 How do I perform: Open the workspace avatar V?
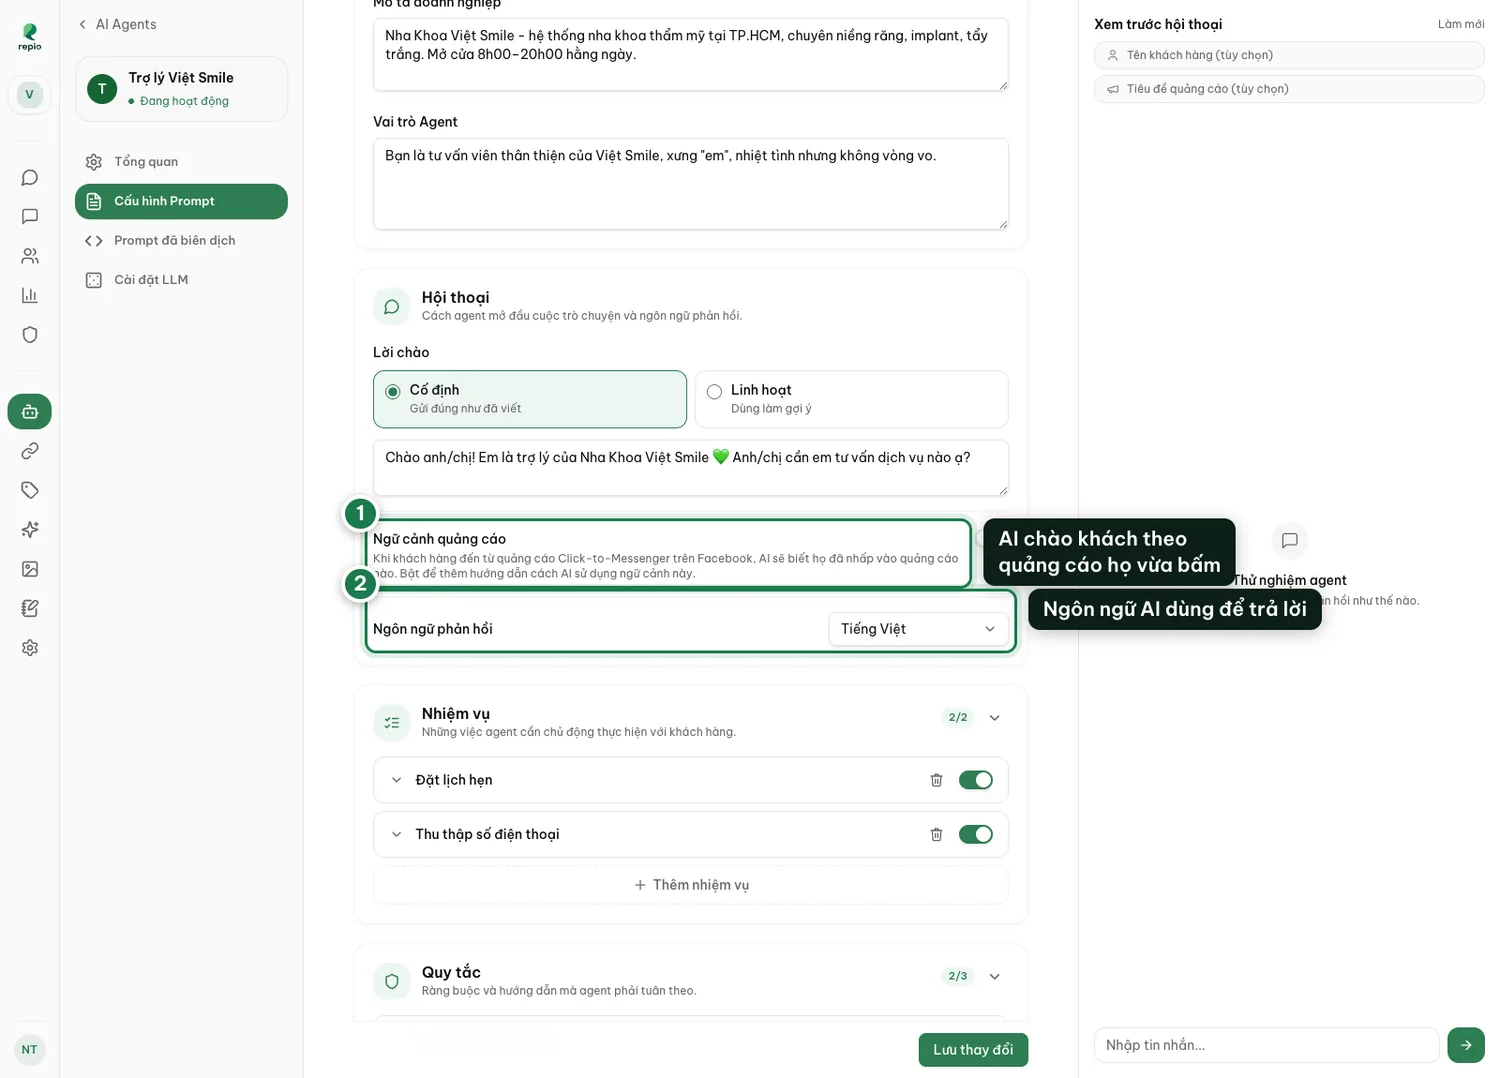pyautogui.click(x=30, y=95)
